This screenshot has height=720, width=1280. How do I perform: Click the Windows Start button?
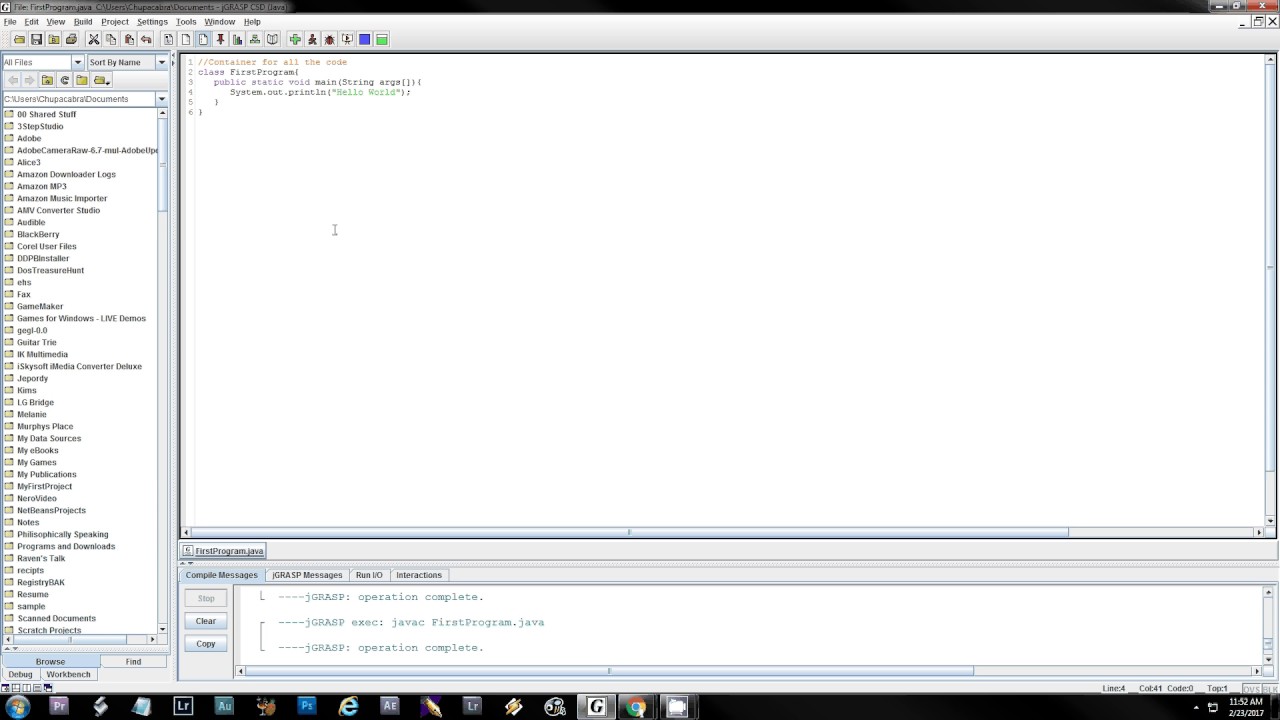17,706
